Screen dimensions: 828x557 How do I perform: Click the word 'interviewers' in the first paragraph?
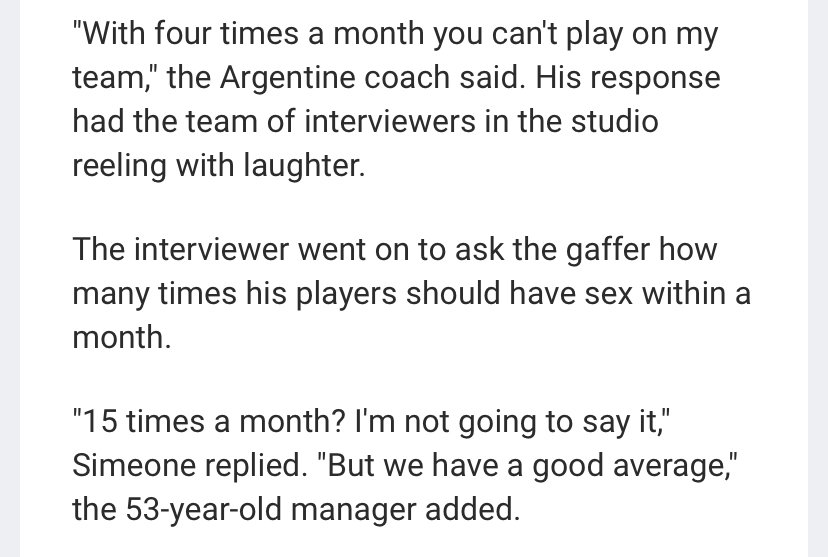tap(390, 121)
